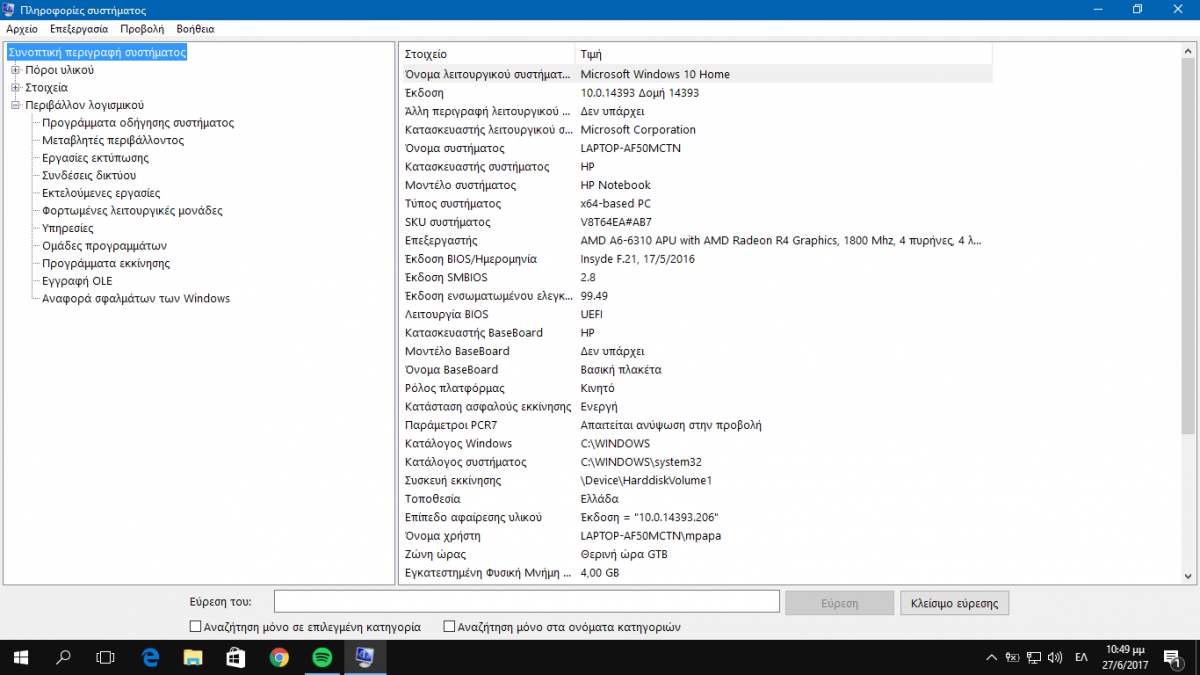Screen dimensions: 1200x675
Task: Select Προγράμματα οδήγησης συστήματος
Action: click(x=138, y=123)
